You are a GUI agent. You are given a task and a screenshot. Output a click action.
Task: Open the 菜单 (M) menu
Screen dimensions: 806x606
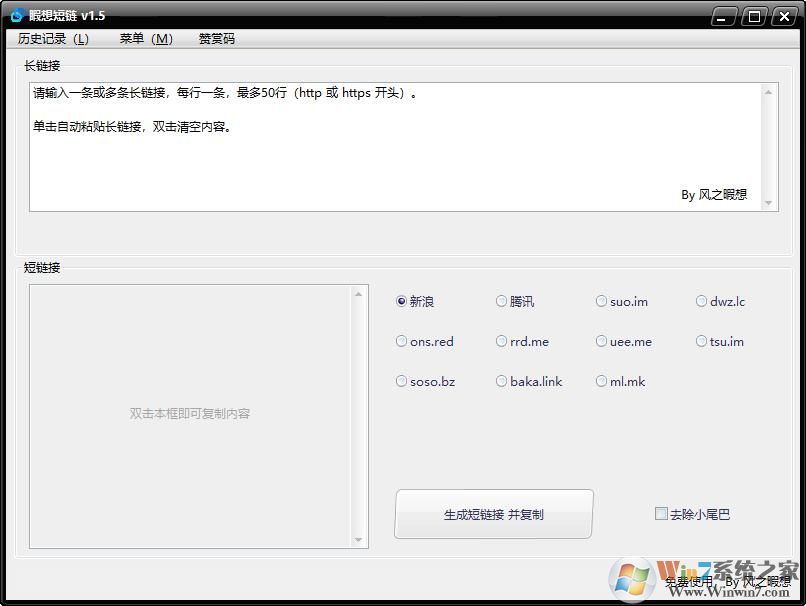click(146, 39)
